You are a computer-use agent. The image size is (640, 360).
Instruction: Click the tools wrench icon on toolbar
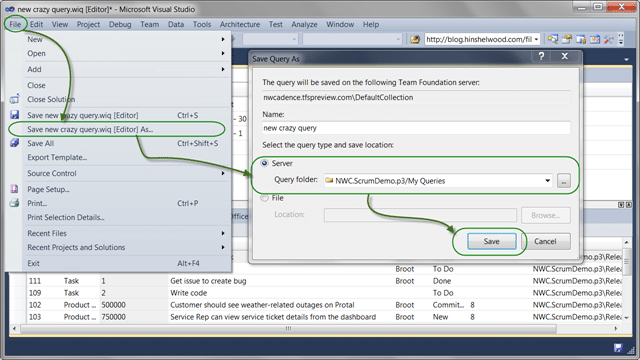(609, 39)
